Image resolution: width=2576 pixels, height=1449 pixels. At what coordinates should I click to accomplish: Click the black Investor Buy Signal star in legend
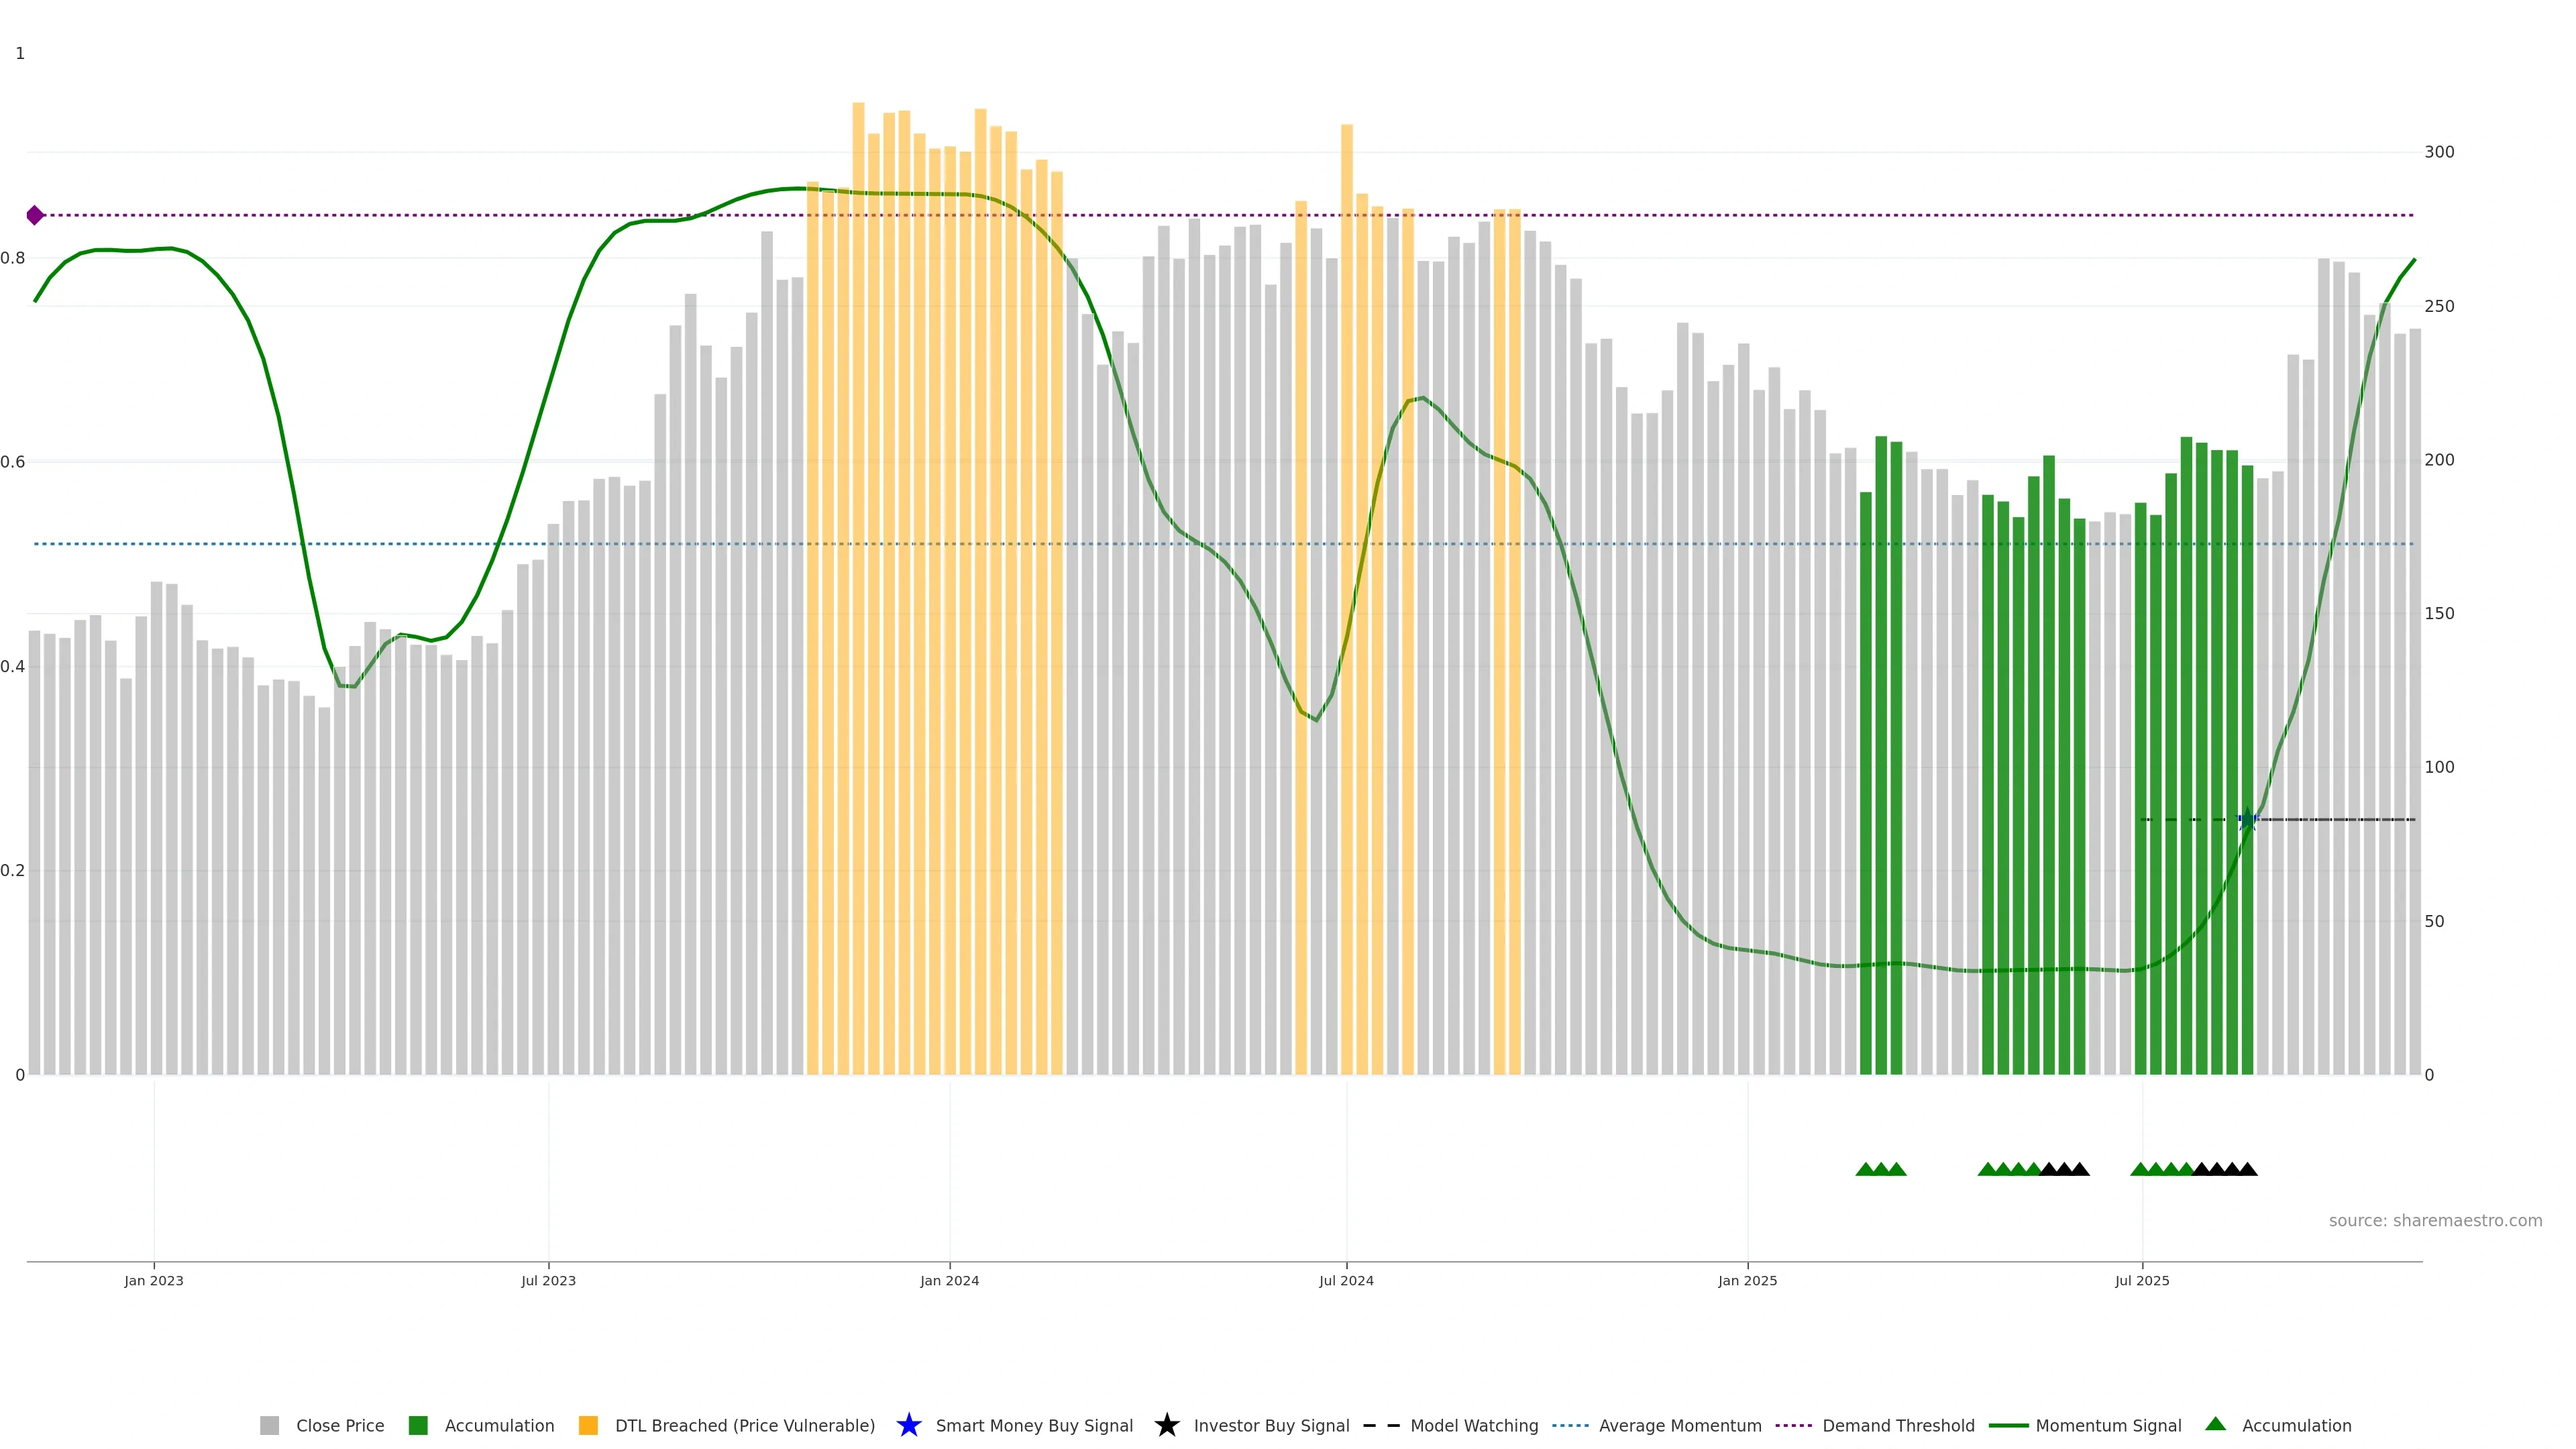coord(1166,1425)
